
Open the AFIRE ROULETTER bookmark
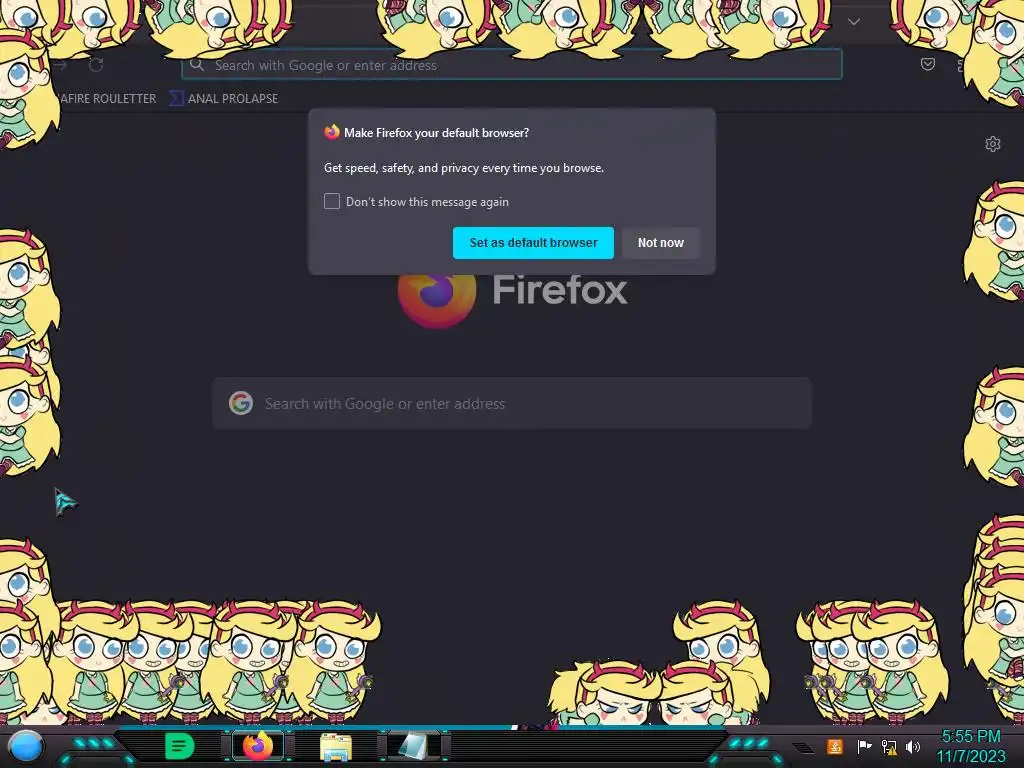pyautogui.click(x=107, y=99)
